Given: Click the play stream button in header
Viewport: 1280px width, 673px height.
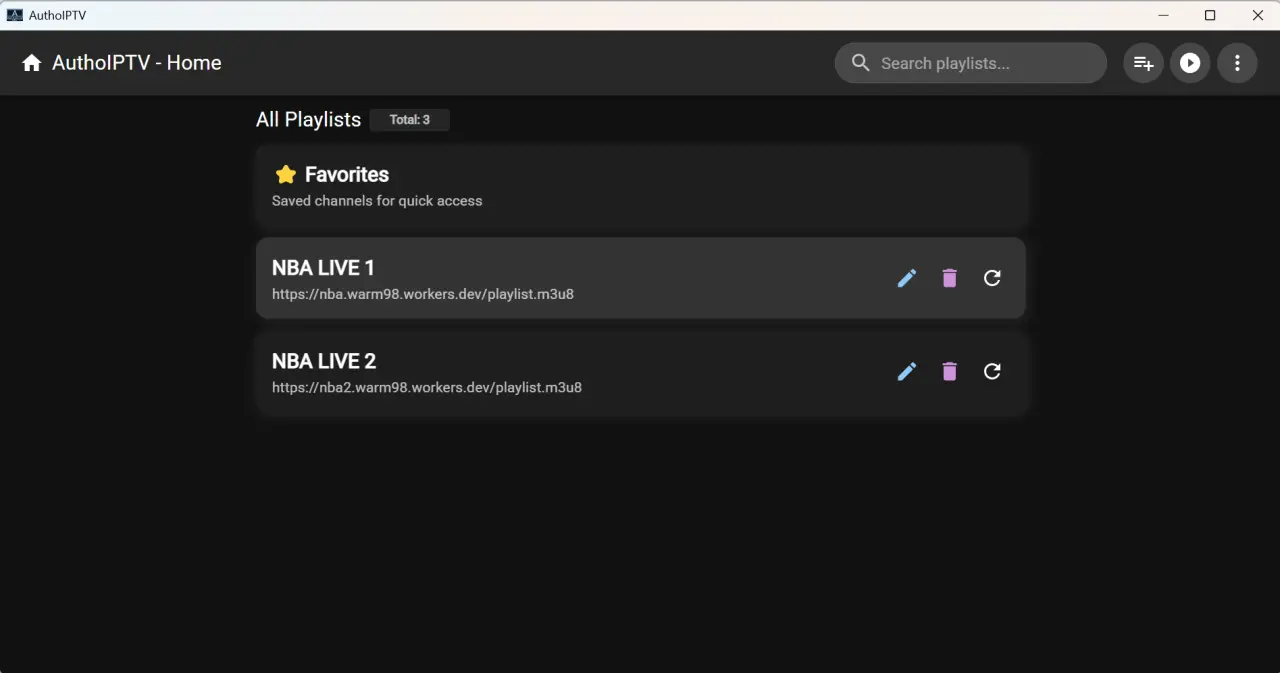Looking at the screenshot, I should pyautogui.click(x=1190, y=63).
